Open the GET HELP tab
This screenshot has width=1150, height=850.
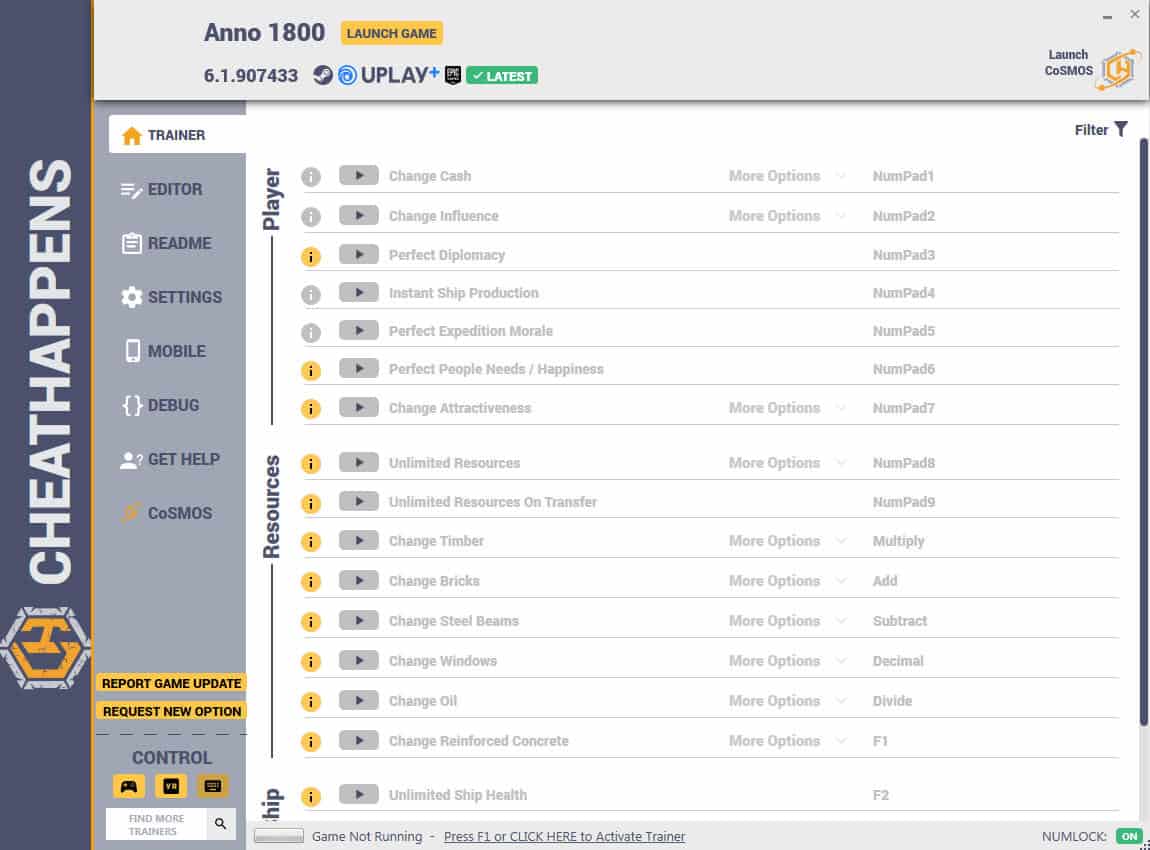(x=170, y=460)
